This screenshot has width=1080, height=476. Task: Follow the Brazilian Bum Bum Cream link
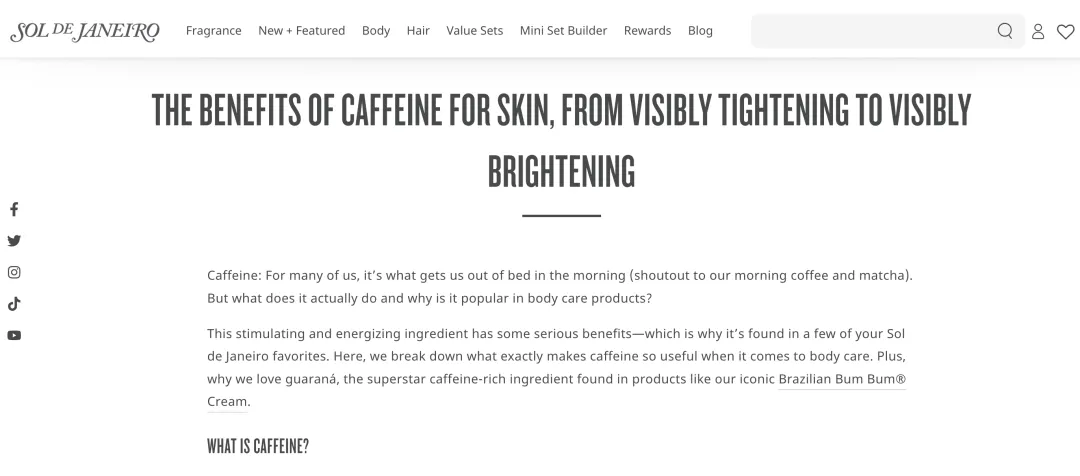coord(841,380)
